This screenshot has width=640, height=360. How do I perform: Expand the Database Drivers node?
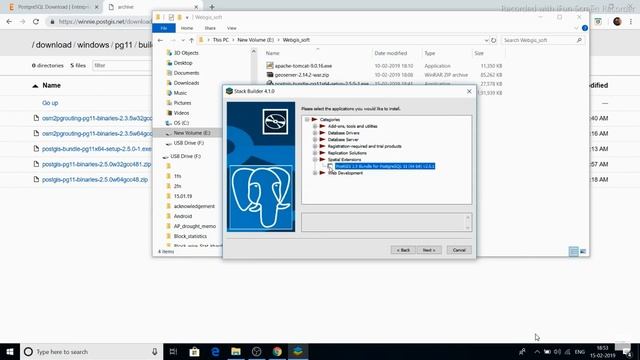tap(315, 133)
